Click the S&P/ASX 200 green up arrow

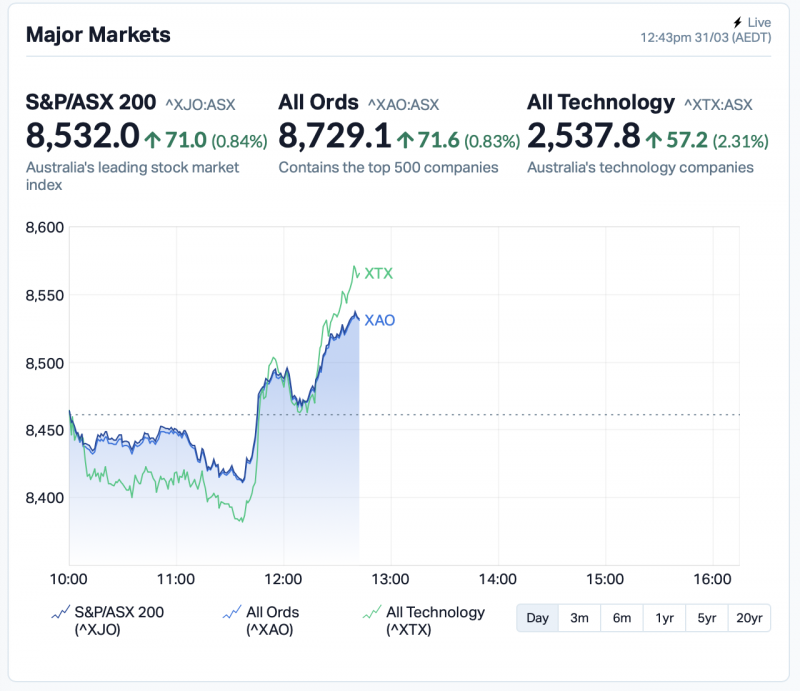152,140
